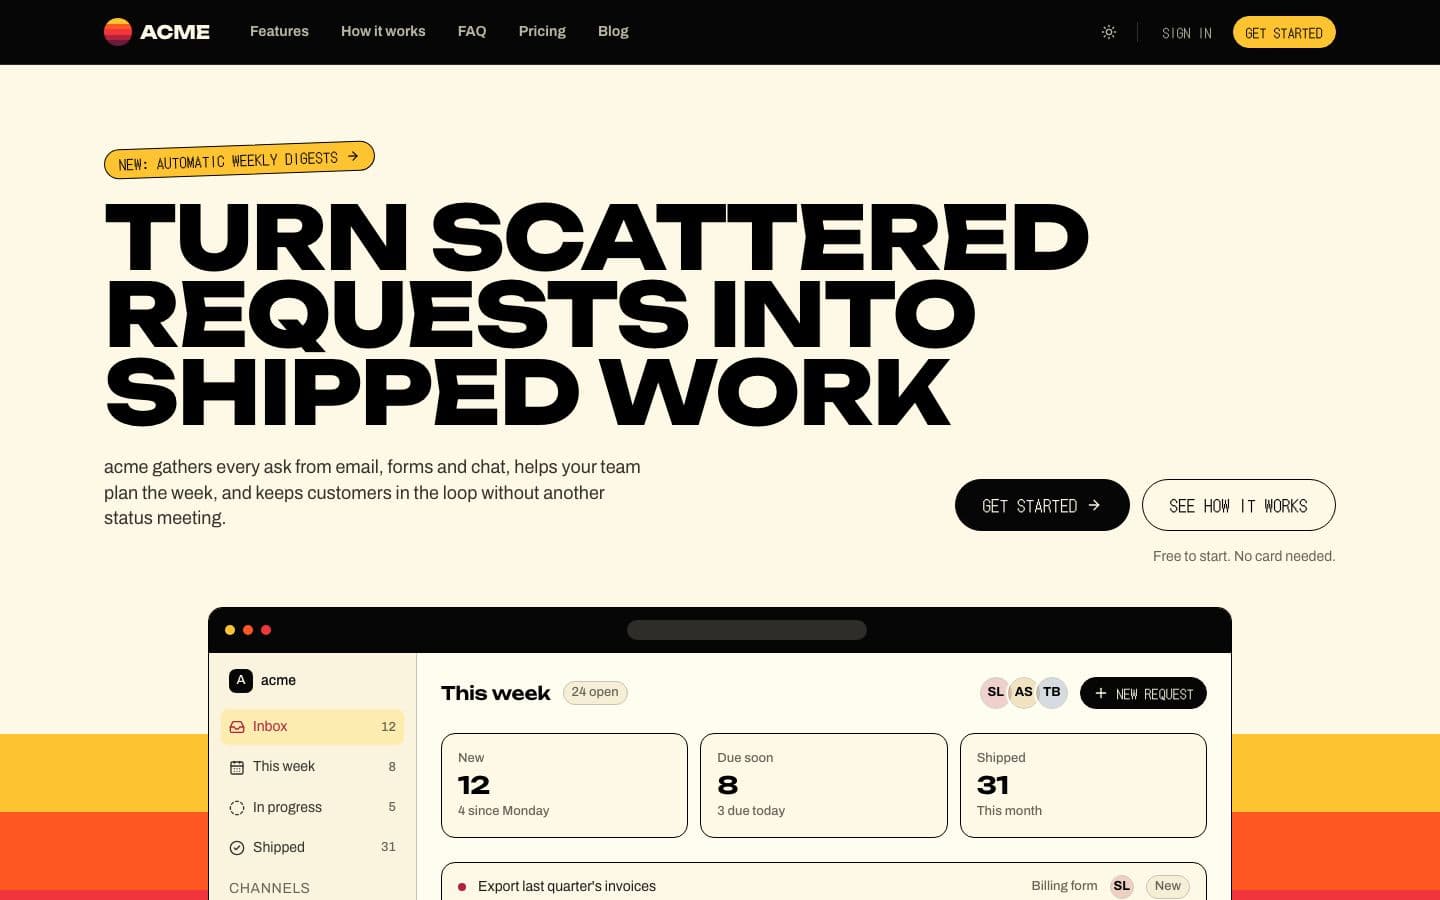Click the 24 open badge
Image resolution: width=1440 pixels, height=900 pixels.
point(595,692)
